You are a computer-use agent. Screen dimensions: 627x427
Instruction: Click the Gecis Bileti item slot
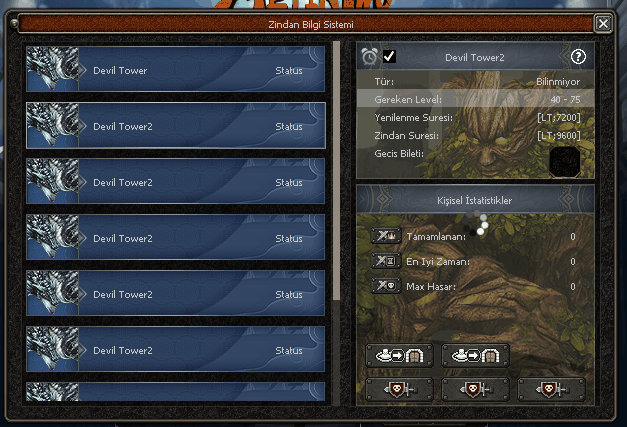(565, 162)
